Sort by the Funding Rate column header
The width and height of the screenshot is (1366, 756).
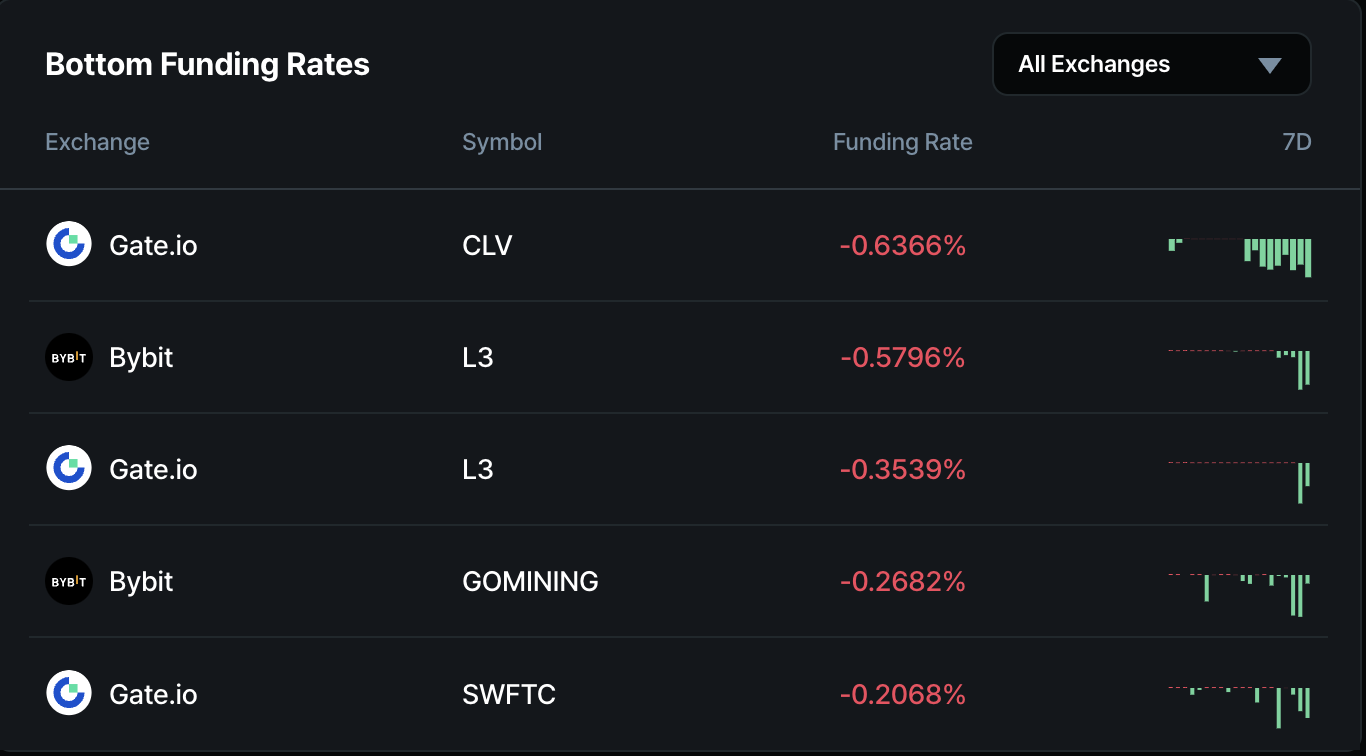pyautogui.click(x=902, y=142)
